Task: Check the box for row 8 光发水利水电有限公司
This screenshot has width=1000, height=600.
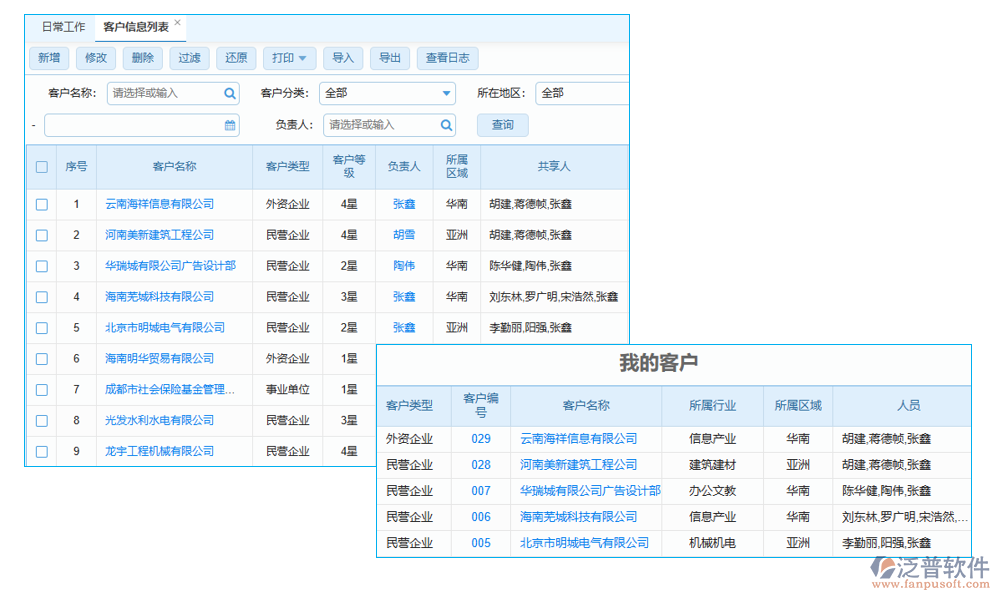Action: [x=42, y=421]
